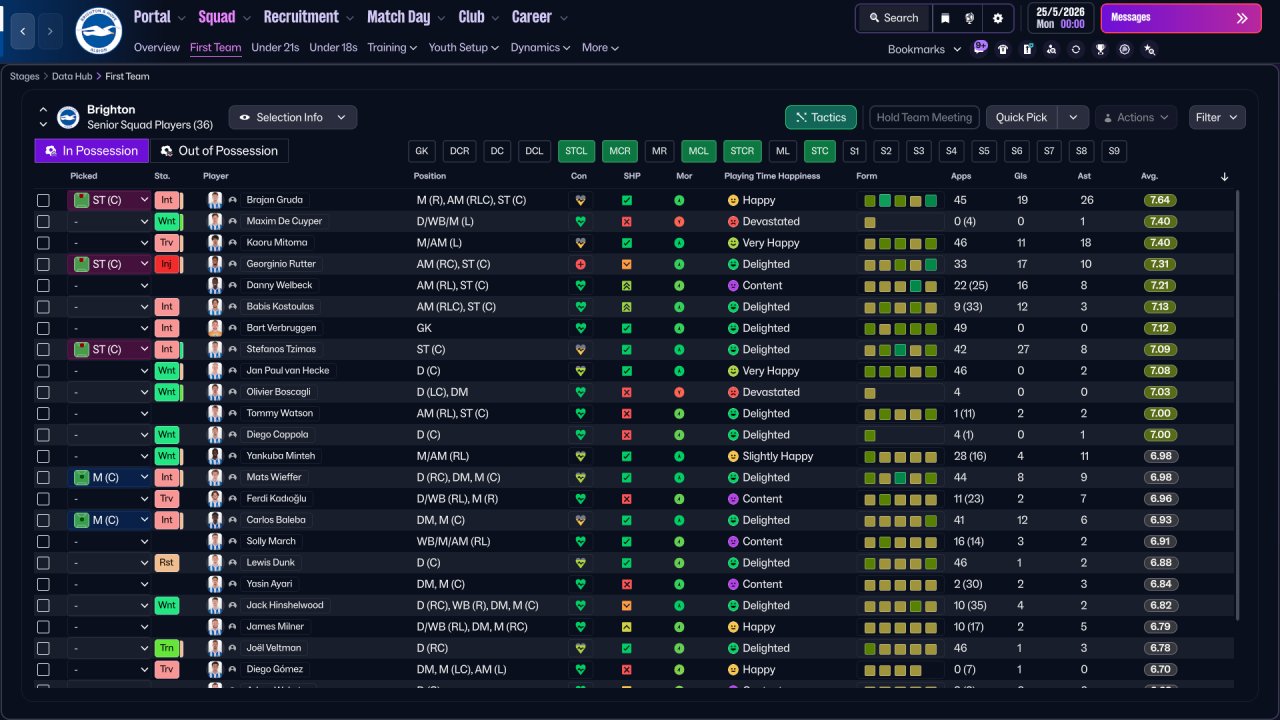Select the checkbox for Bart Verbruggen

[x=43, y=328]
